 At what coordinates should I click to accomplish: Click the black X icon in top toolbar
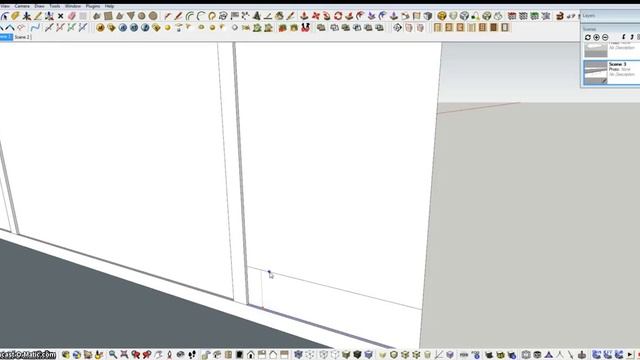pos(60,16)
